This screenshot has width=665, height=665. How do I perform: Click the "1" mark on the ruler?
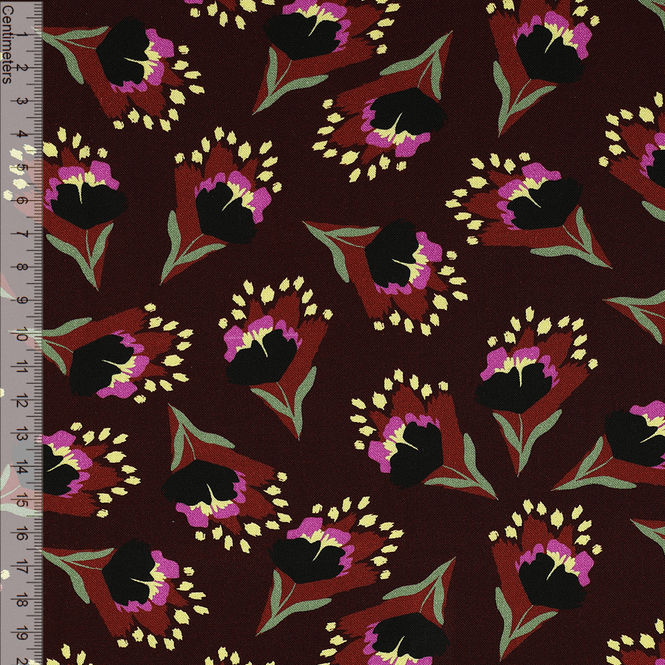[22, 35]
